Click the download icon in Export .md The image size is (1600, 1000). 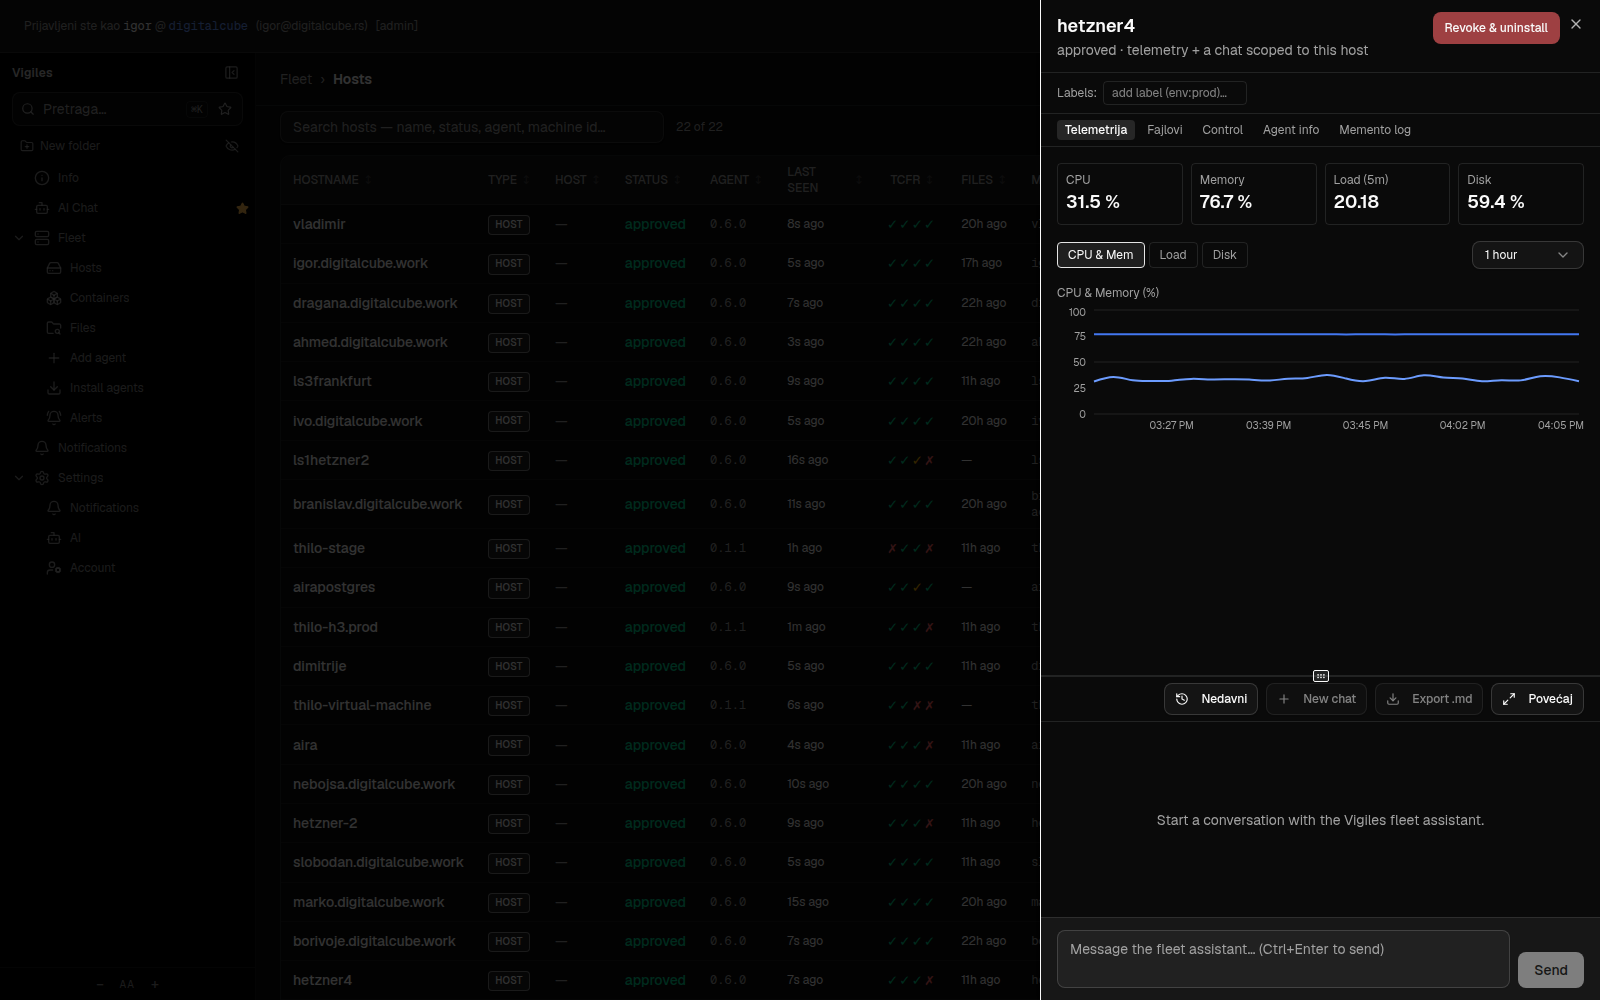point(1393,699)
